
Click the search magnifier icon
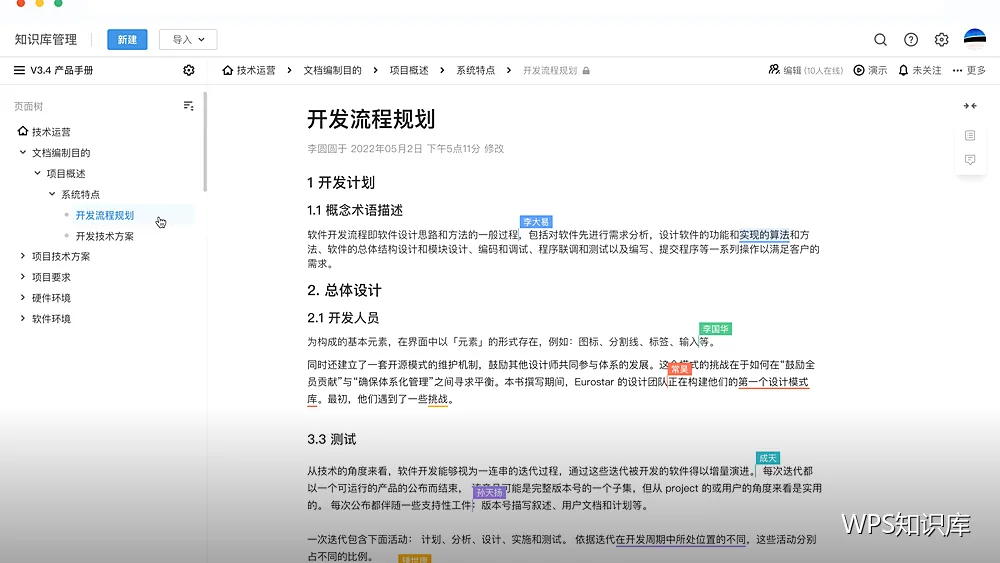coord(880,40)
